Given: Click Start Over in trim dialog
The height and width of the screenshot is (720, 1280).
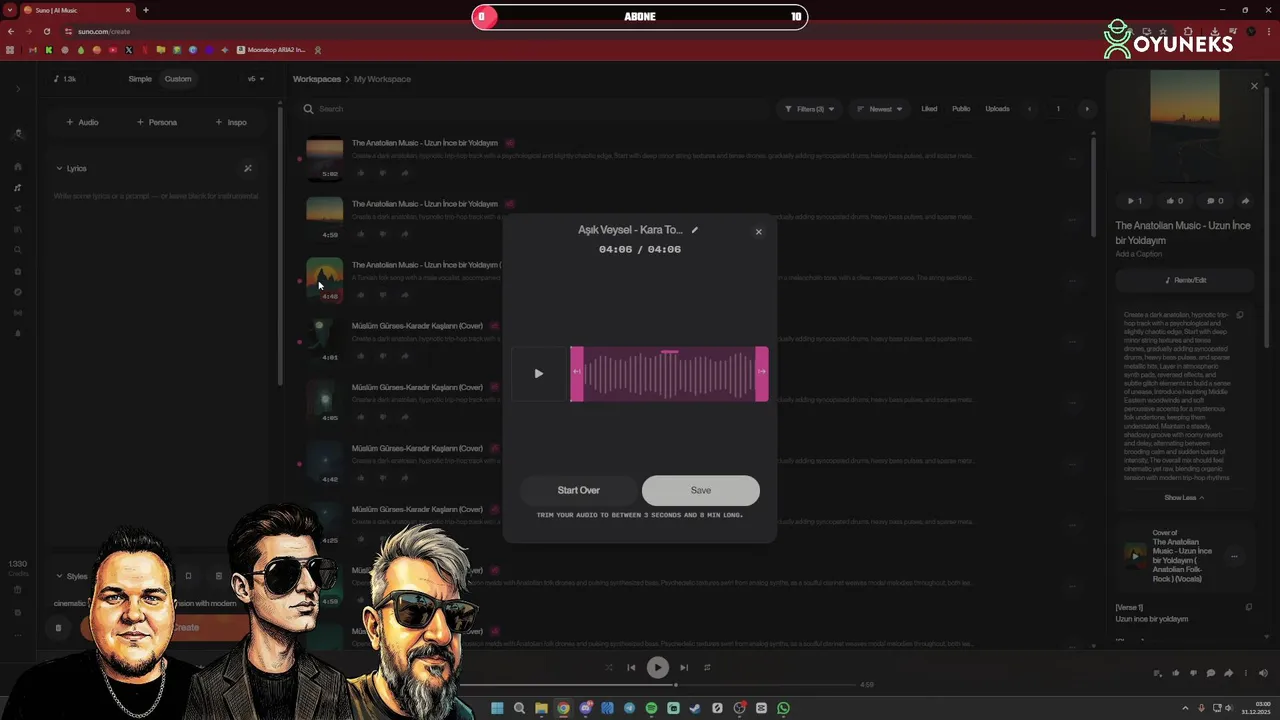Looking at the screenshot, I should (x=579, y=490).
